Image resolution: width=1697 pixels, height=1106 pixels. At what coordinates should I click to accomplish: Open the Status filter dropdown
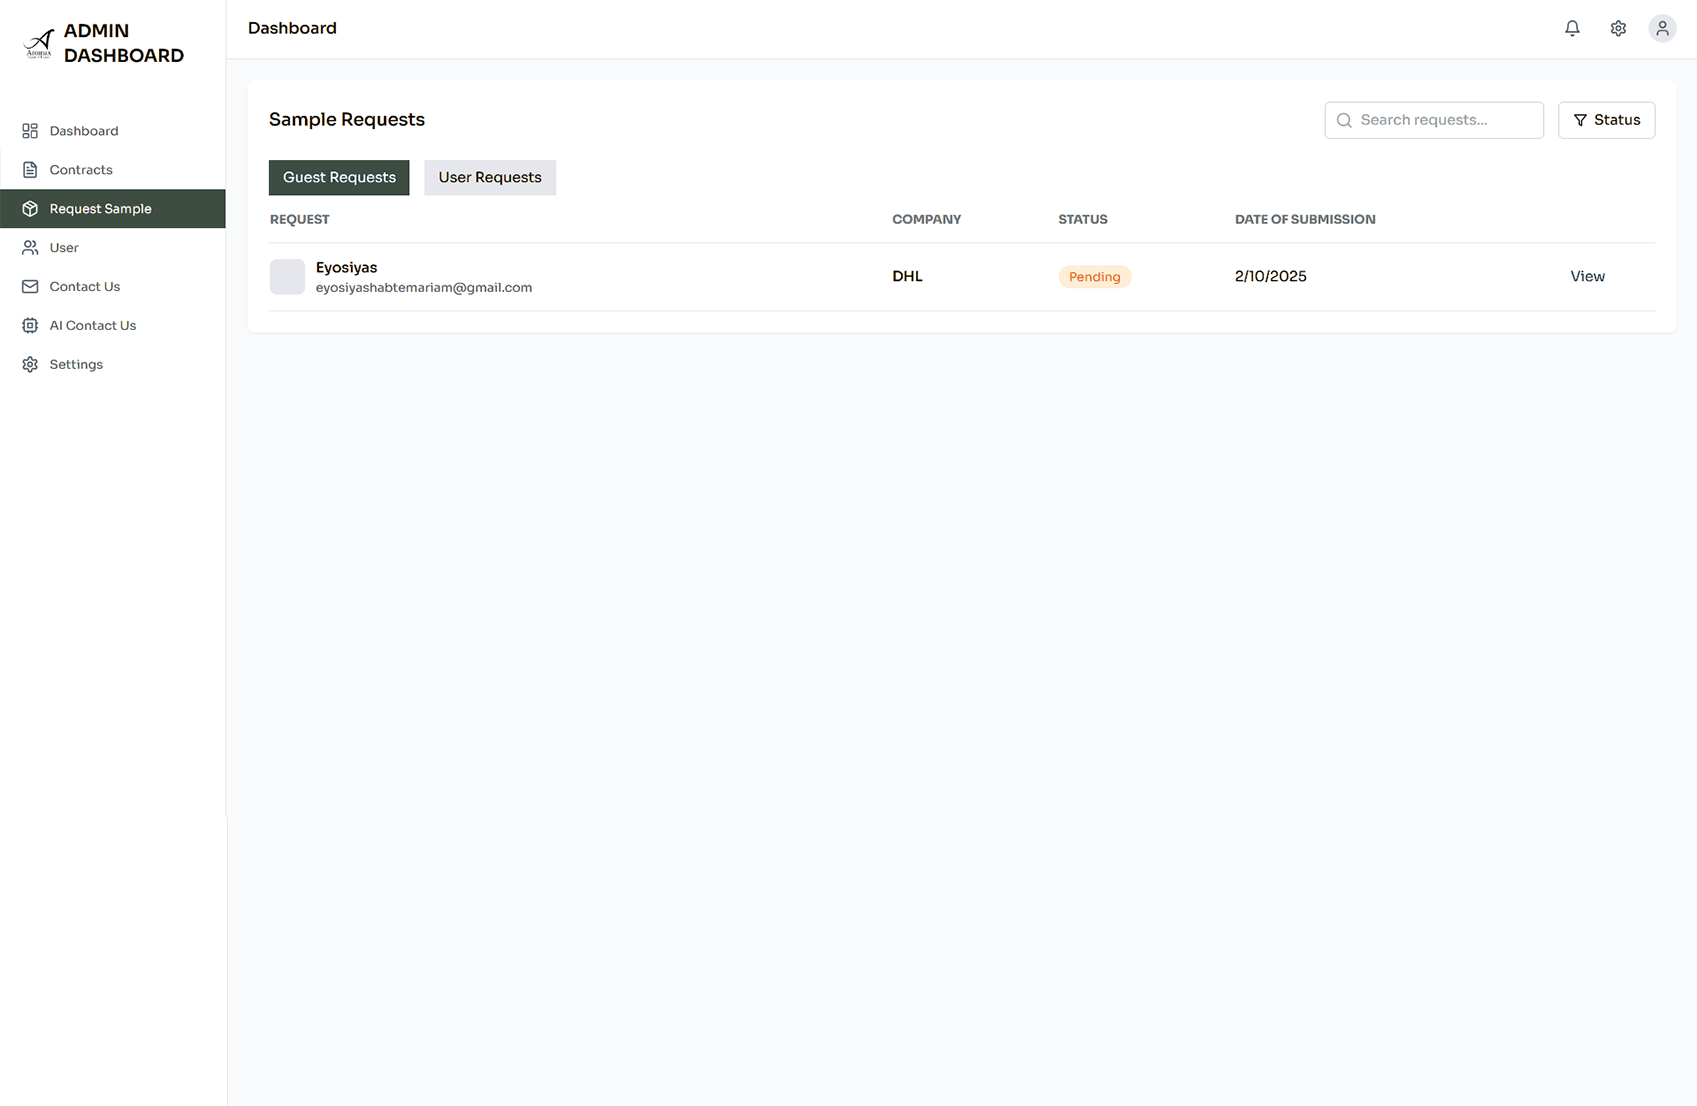click(x=1606, y=120)
